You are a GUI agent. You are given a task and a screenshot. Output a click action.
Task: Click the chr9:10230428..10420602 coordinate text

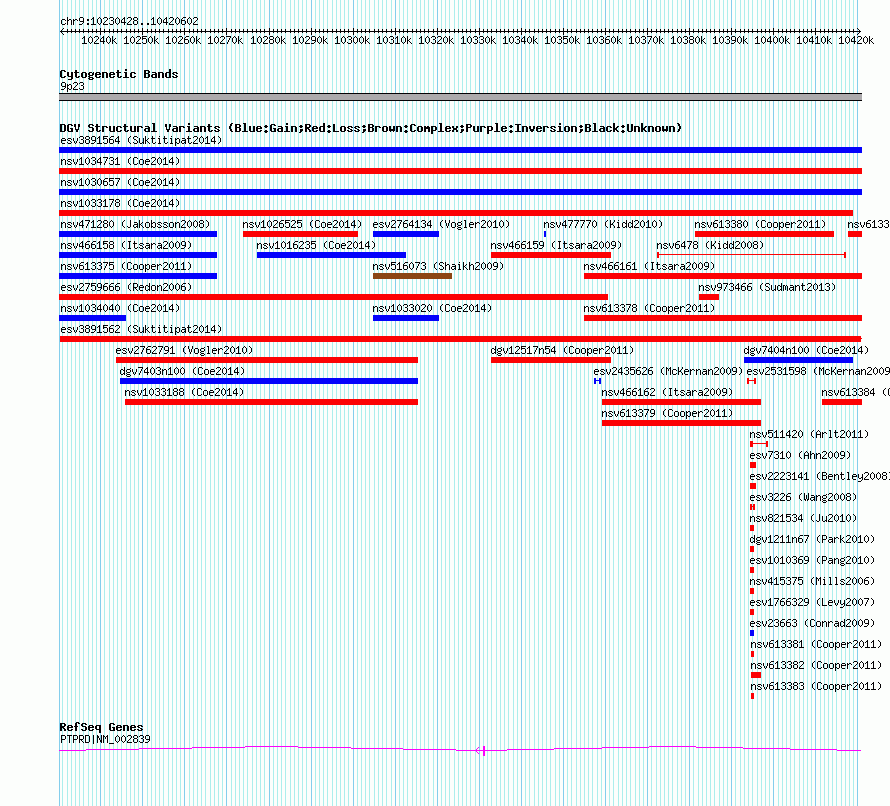coord(129,21)
